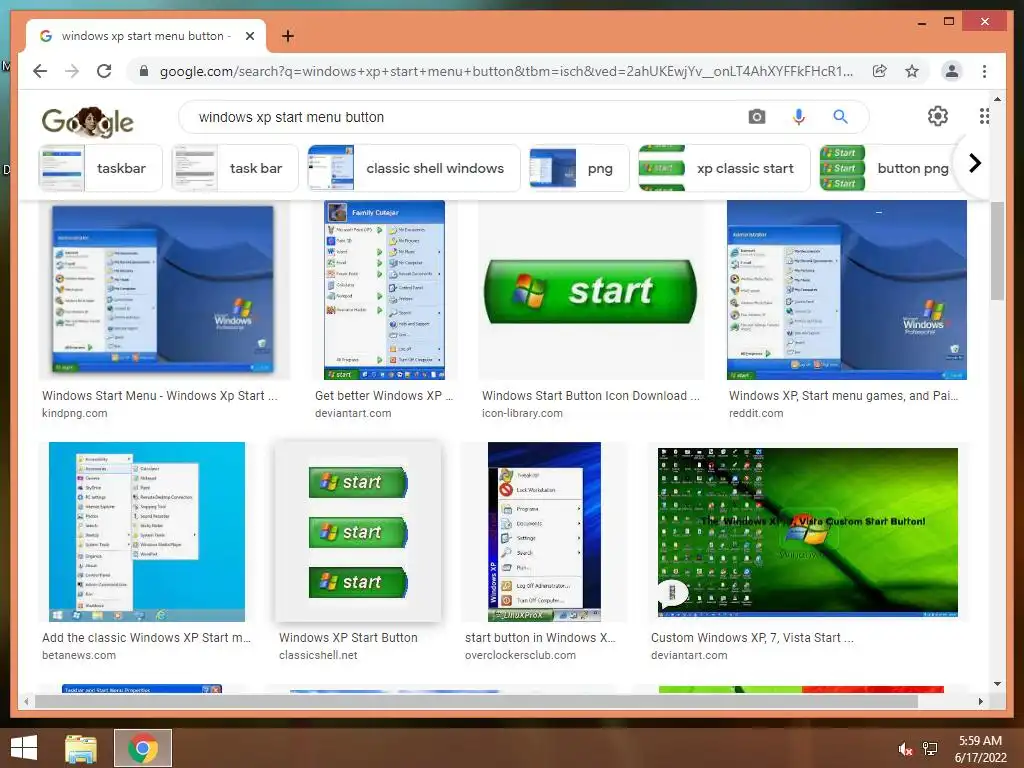The image size is (1024, 768).
Task: Open Google quick settings gear
Action: (x=938, y=116)
